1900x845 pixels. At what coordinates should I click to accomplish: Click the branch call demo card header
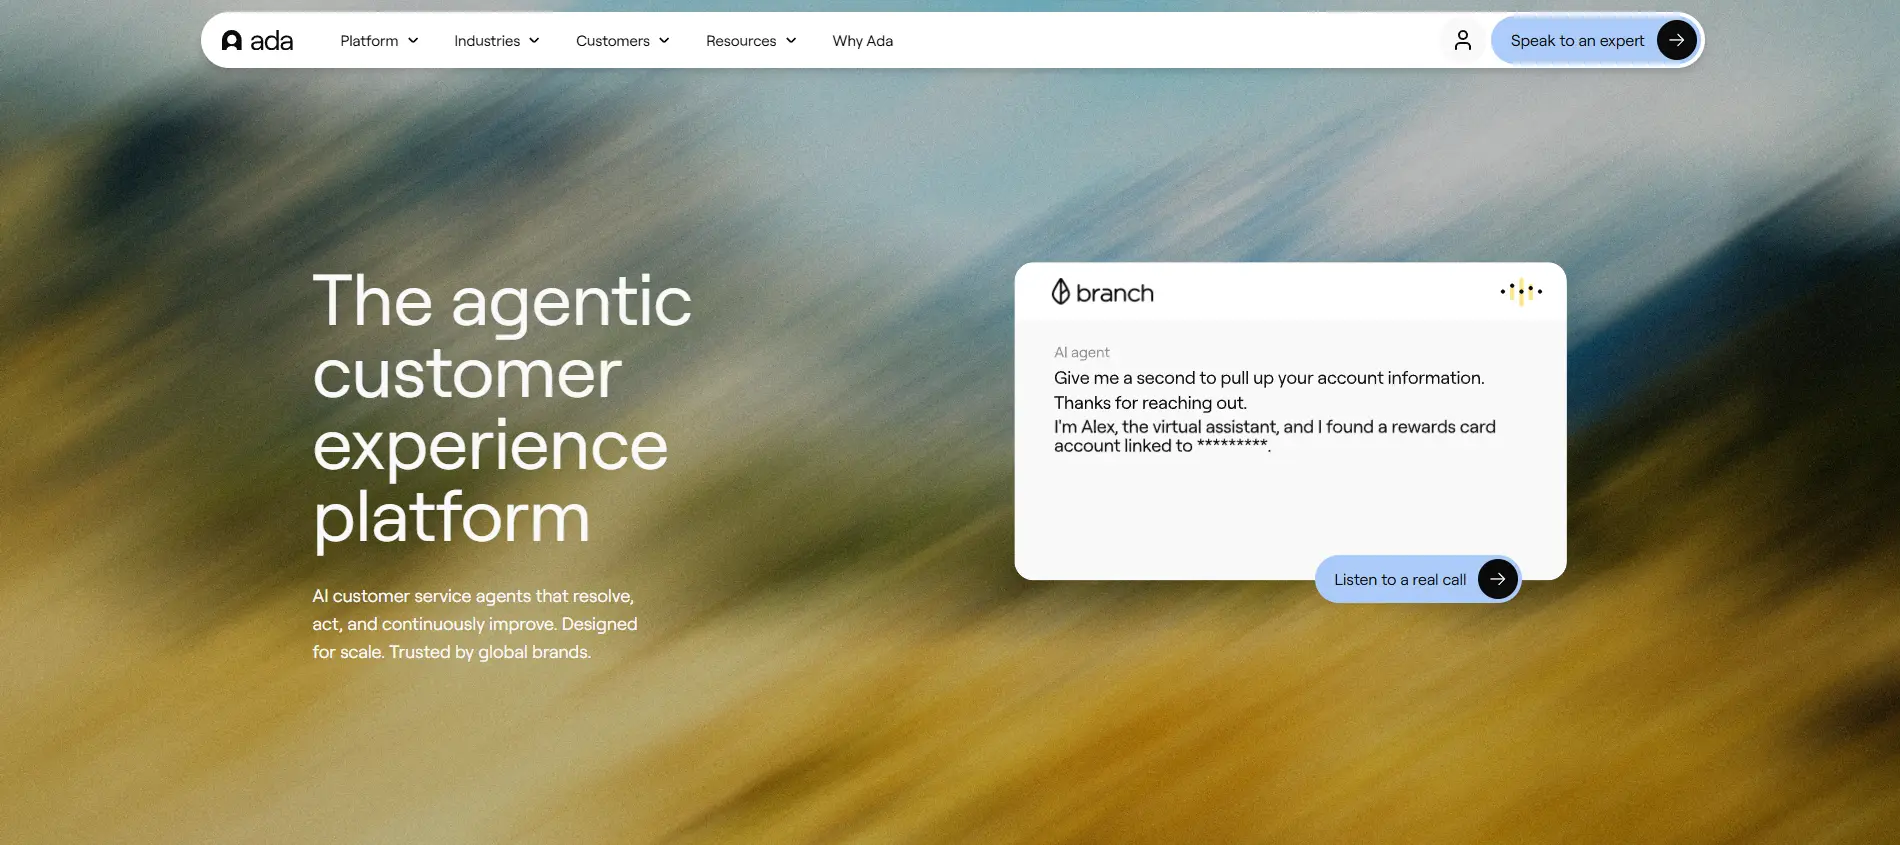point(1290,292)
